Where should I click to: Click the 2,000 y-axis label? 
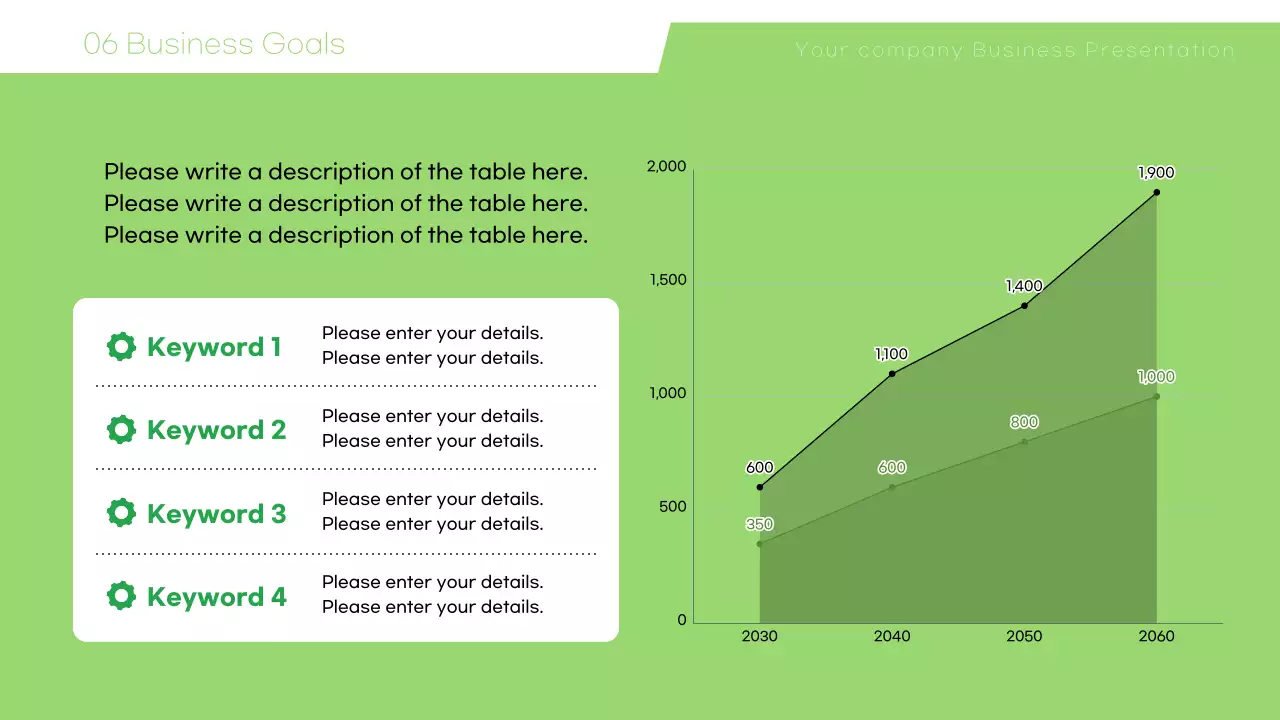667,166
